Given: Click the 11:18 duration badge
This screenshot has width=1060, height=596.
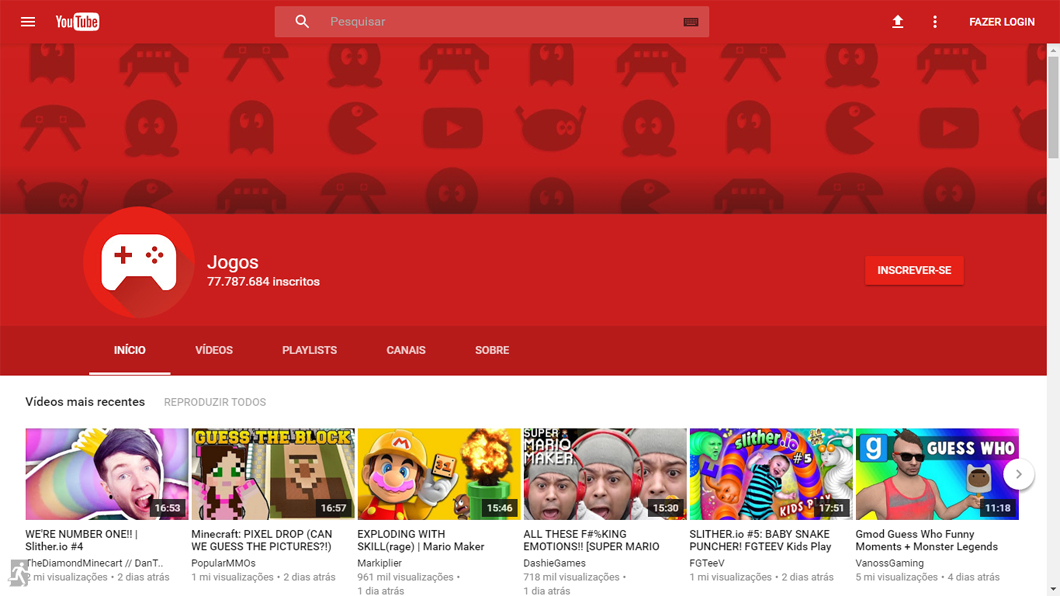Looking at the screenshot, I should click(x=997, y=507).
